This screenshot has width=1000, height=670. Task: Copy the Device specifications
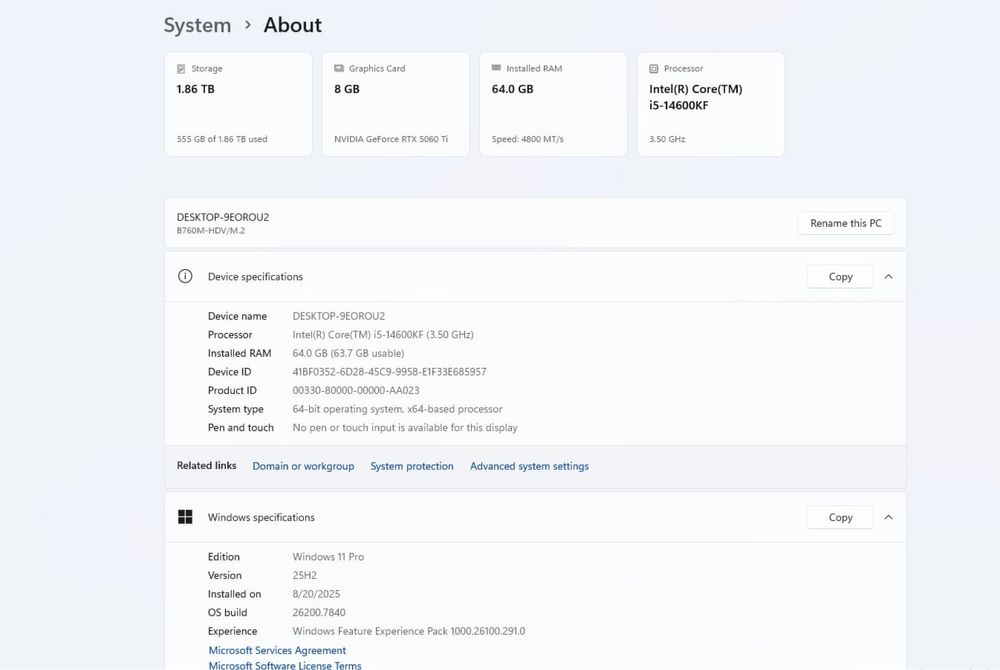(840, 277)
